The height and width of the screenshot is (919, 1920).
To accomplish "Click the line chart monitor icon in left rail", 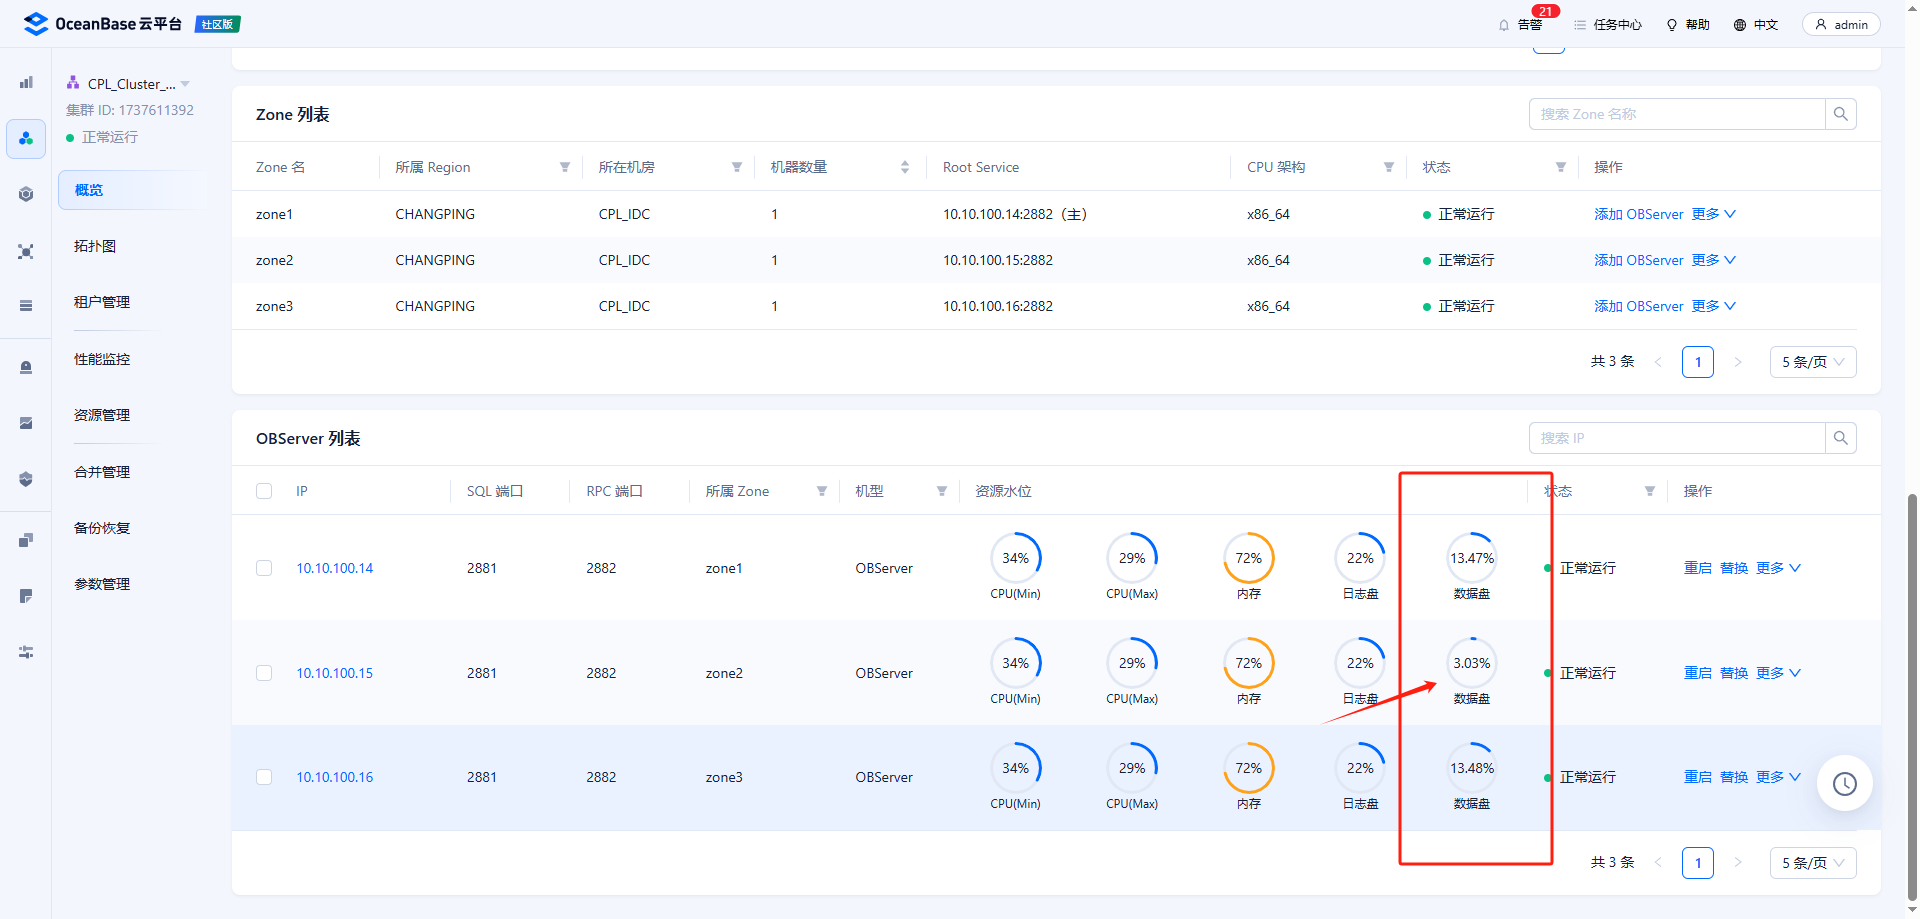I will (26, 423).
